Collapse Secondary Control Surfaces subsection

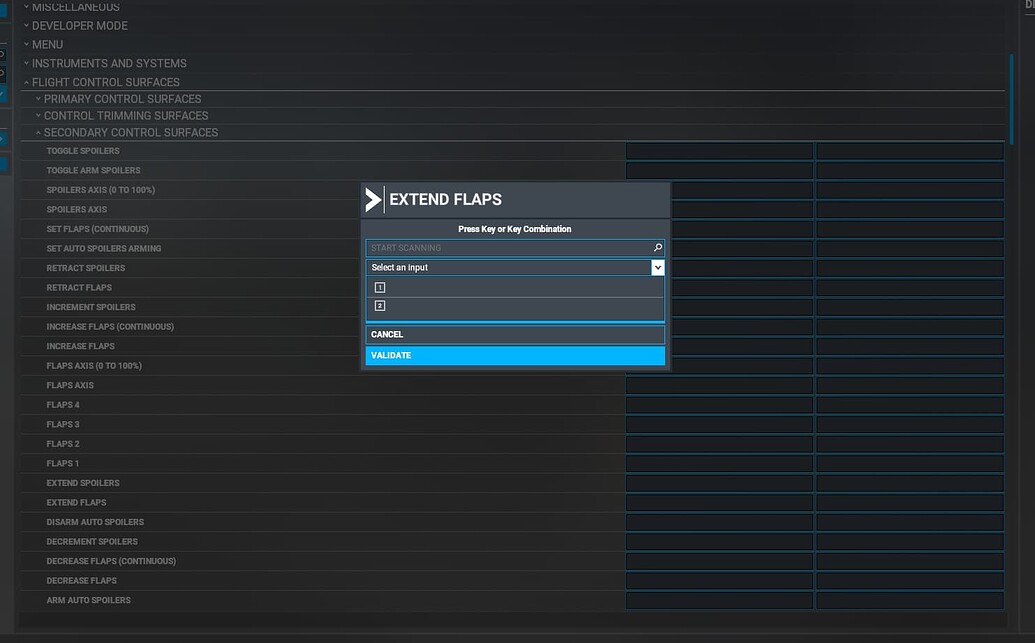[x=130, y=133]
